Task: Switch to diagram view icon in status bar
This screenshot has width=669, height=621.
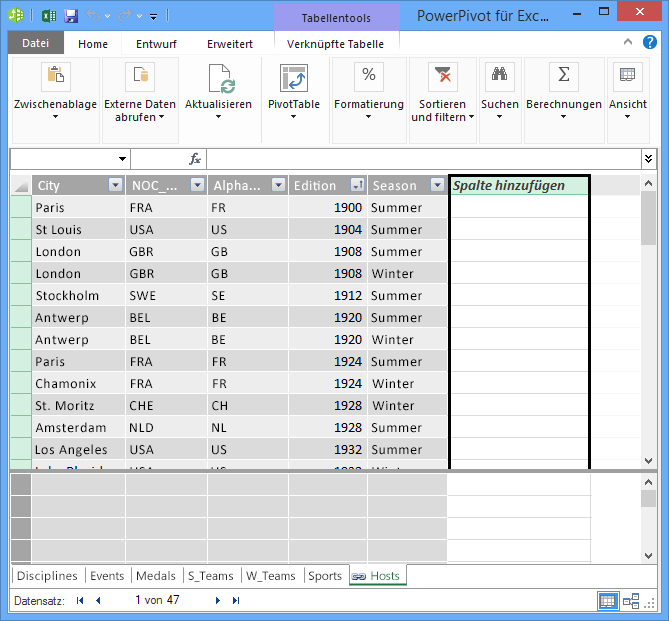Action: click(631, 601)
